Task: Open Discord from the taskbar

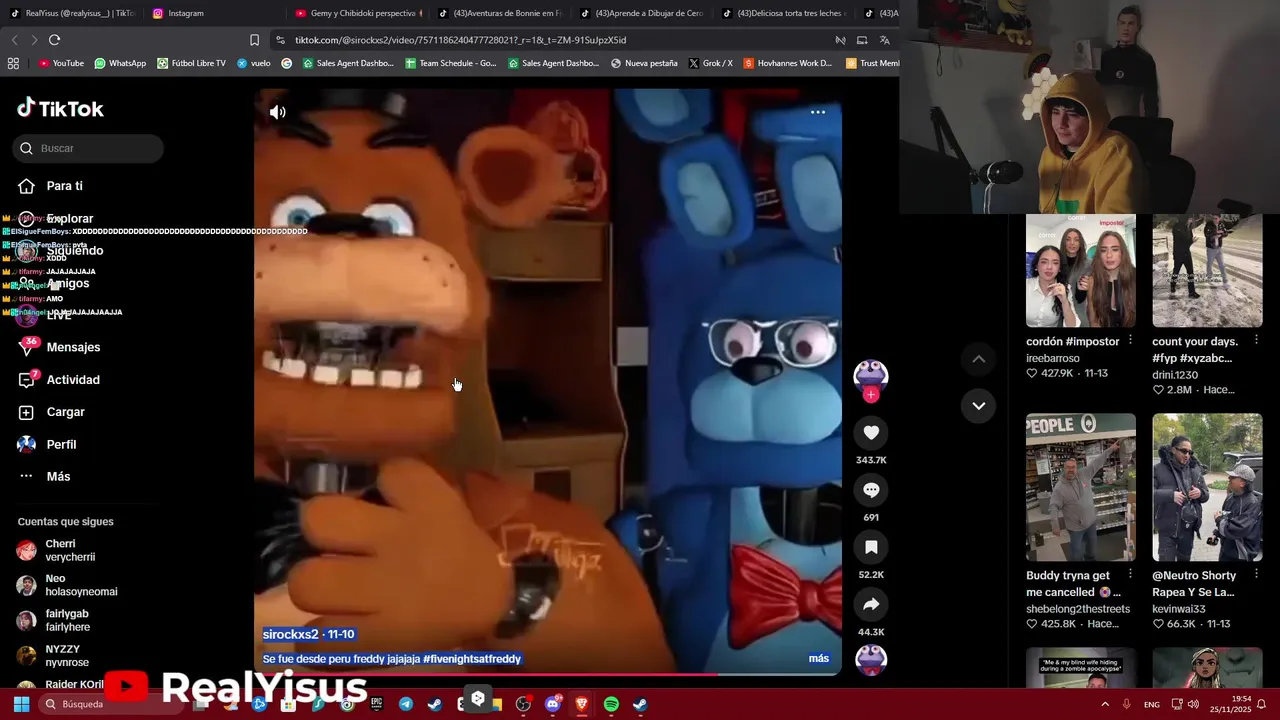Action: pyautogui.click(x=553, y=704)
